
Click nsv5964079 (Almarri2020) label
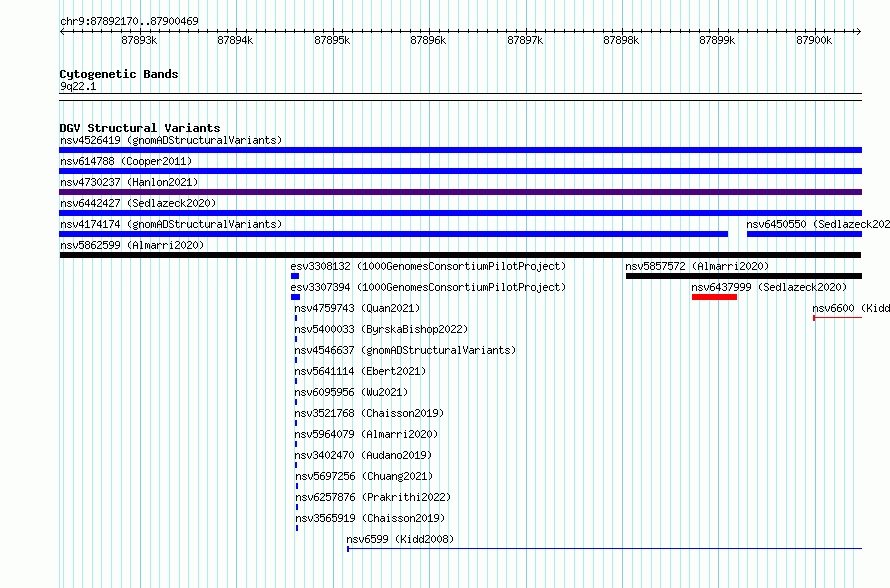pyautogui.click(x=366, y=434)
